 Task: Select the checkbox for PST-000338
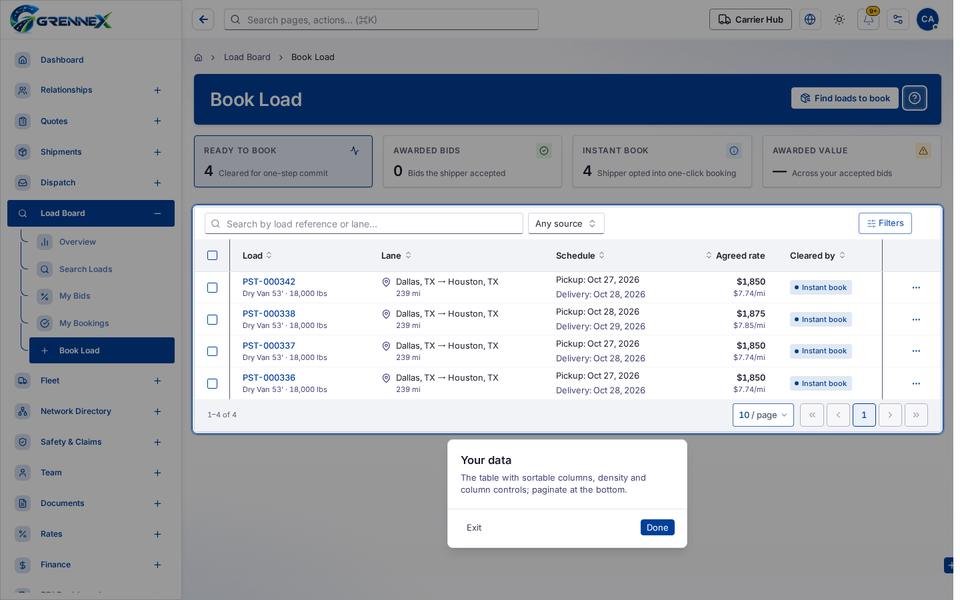(x=212, y=320)
